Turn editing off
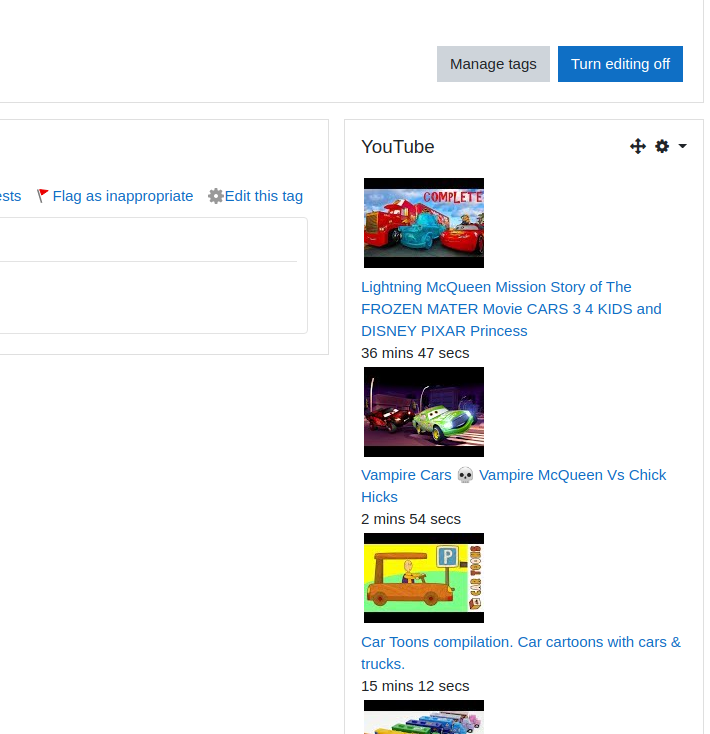710x734 pixels. (620, 64)
